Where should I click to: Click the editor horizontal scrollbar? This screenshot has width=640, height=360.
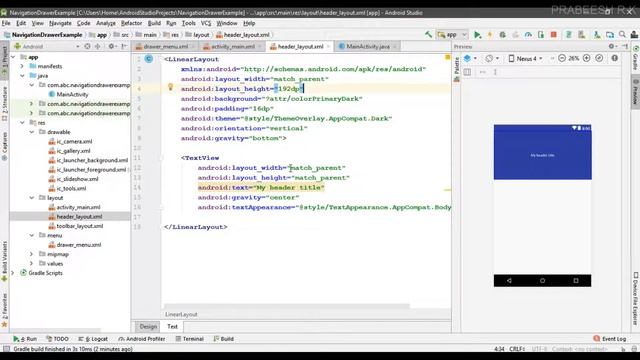[287, 306]
